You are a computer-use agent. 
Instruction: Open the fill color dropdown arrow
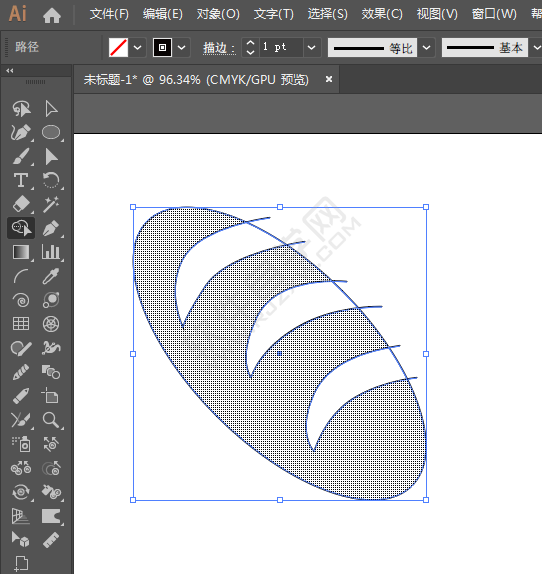click(x=138, y=48)
